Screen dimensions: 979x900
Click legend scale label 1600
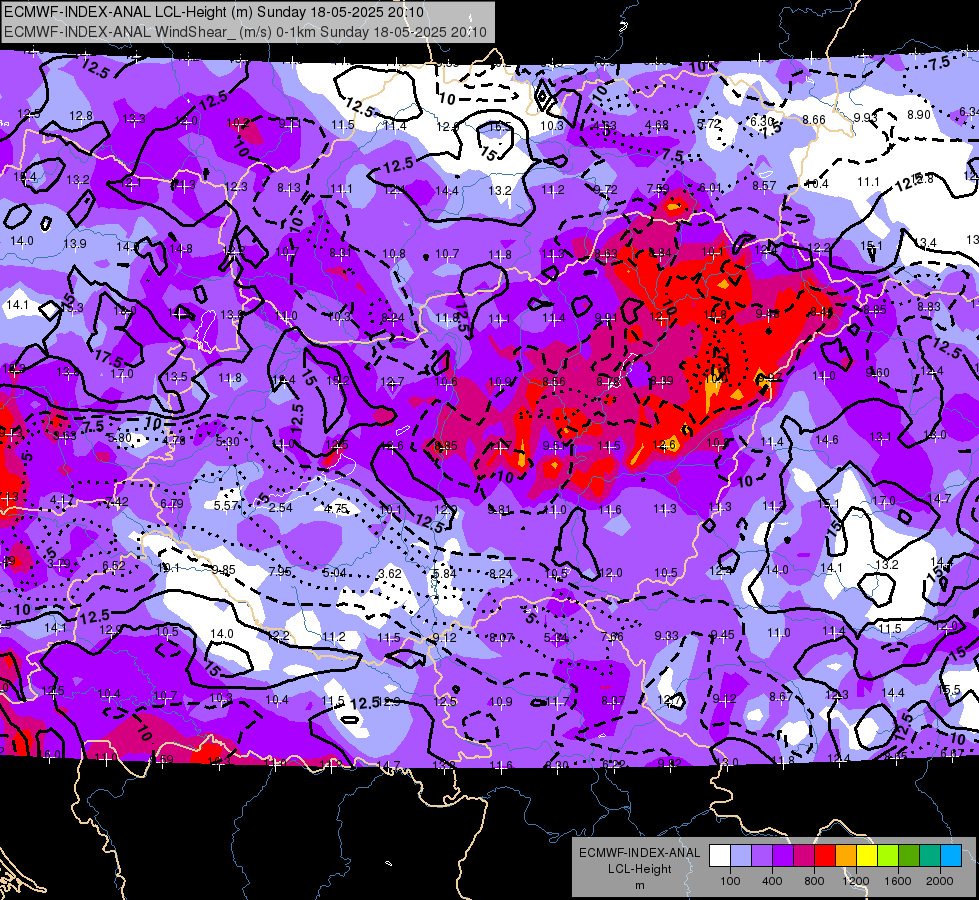click(x=898, y=881)
